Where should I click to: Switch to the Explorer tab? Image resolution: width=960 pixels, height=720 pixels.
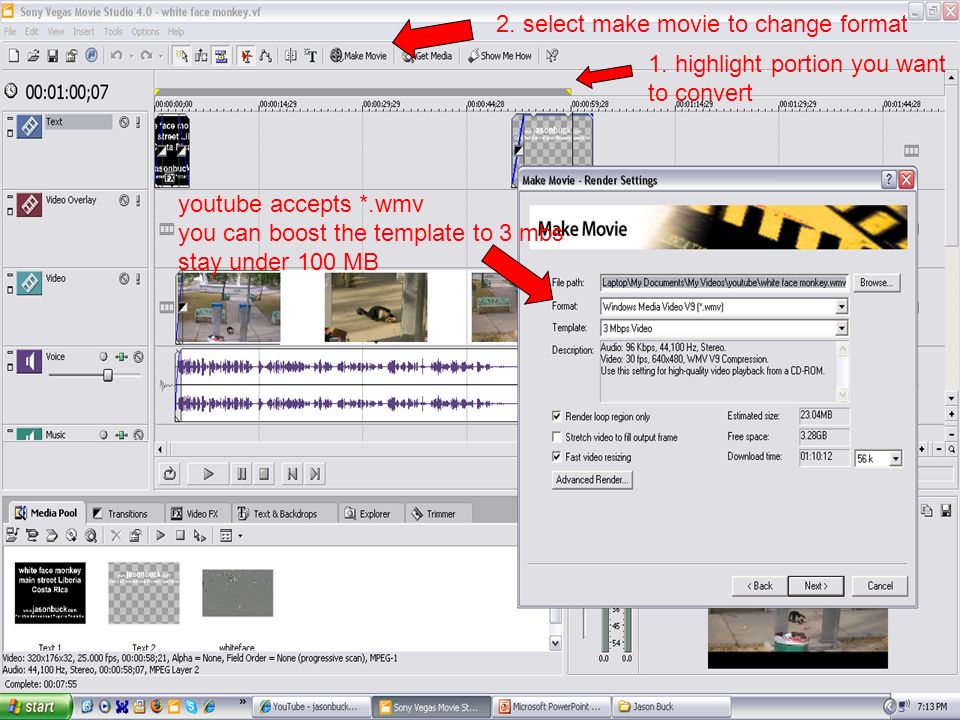[x=370, y=514]
